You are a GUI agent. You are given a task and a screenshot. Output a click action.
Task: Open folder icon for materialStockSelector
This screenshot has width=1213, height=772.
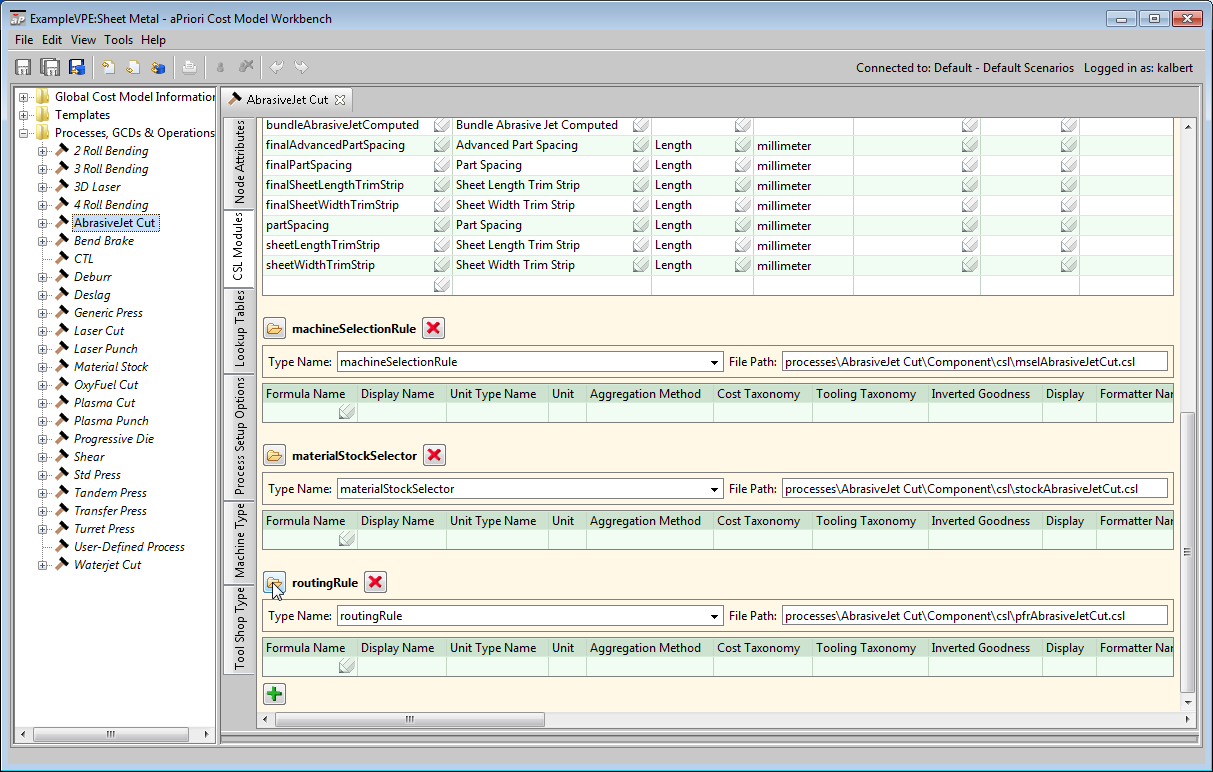pos(274,456)
